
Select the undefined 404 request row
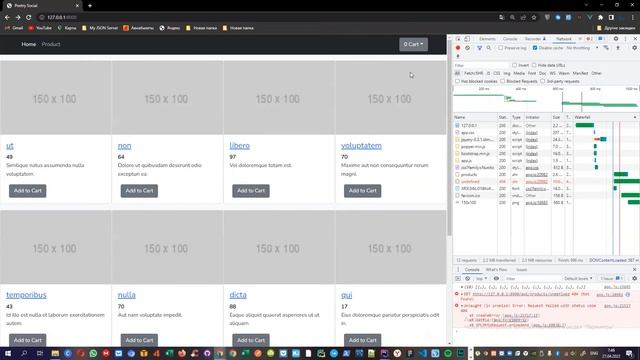pos(546,182)
